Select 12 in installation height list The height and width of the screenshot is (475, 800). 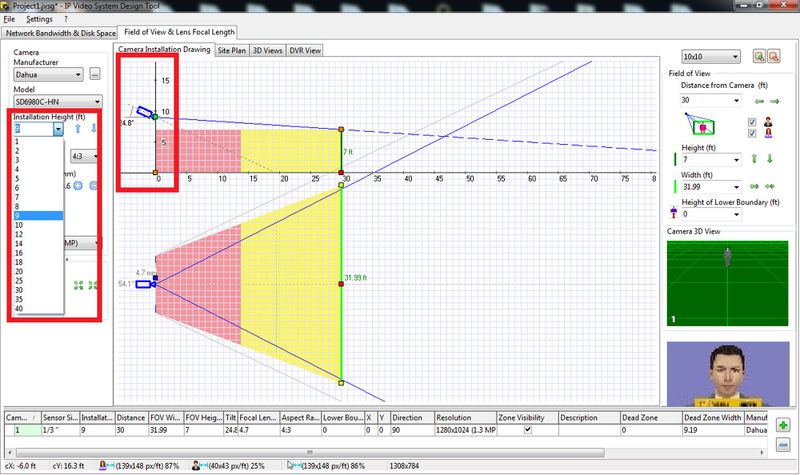[18, 234]
